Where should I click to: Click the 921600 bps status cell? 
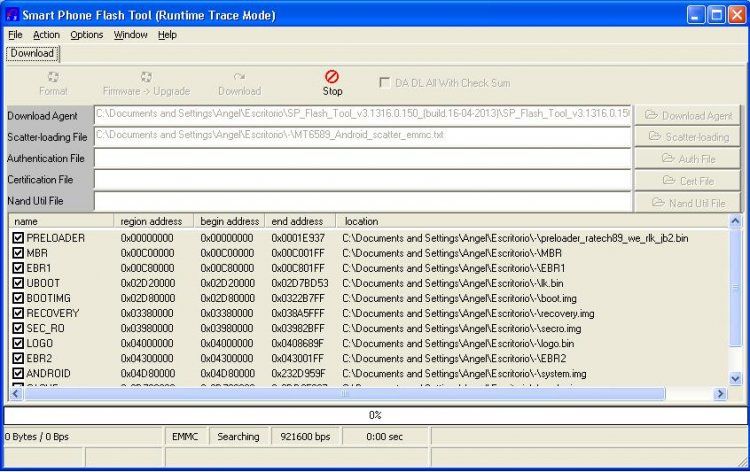click(x=305, y=437)
